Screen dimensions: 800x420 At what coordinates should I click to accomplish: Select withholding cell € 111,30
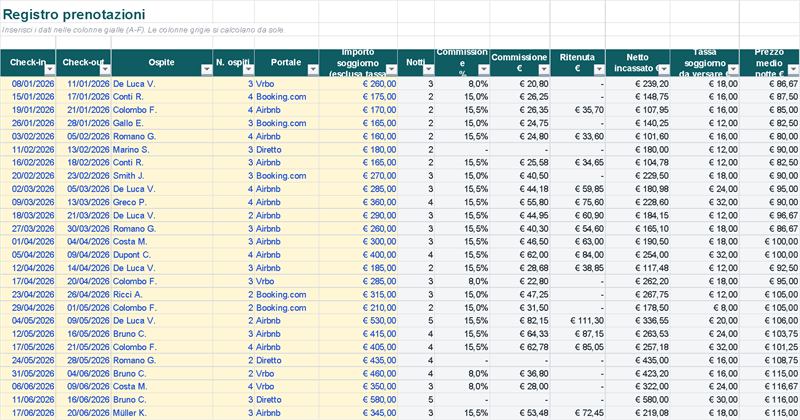coord(578,320)
